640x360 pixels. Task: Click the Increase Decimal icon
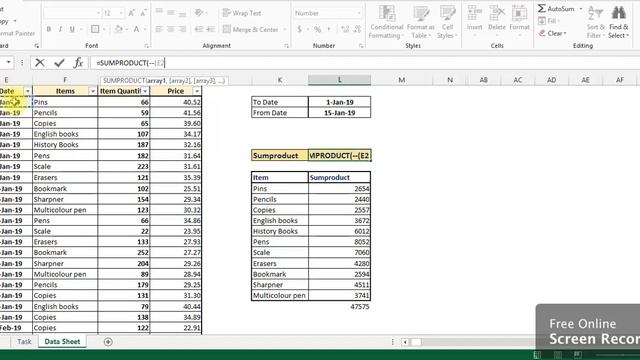click(x=345, y=29)
